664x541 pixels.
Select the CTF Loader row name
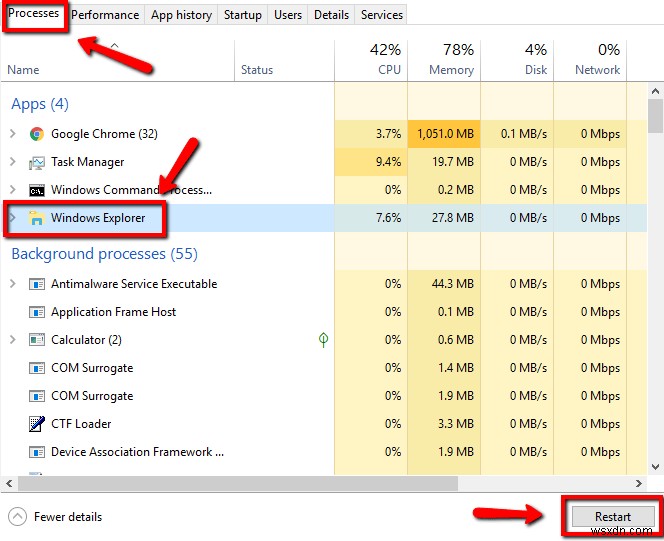point(81,423)
